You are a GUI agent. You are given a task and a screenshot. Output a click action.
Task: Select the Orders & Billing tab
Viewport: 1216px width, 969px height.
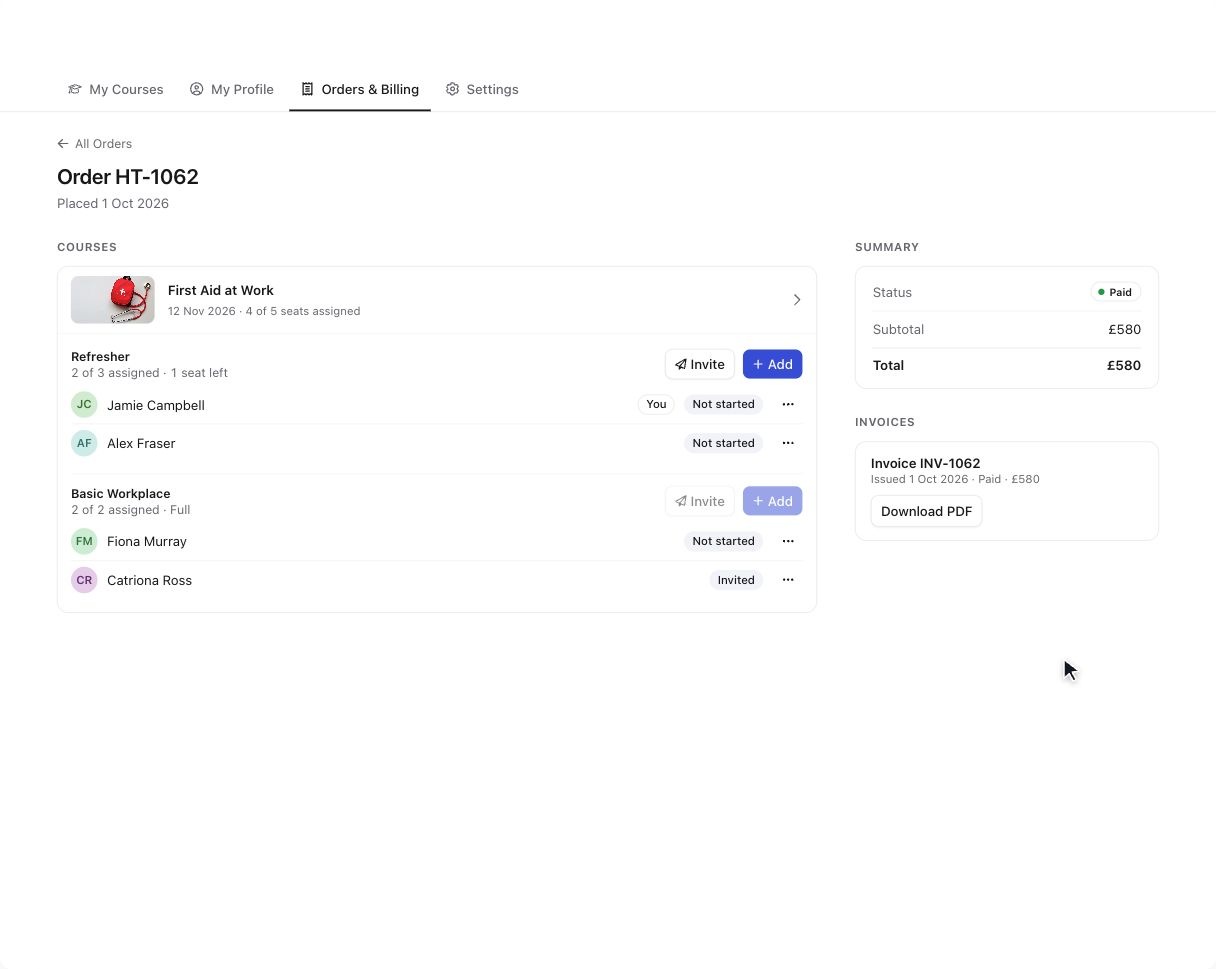click(360, 89)
